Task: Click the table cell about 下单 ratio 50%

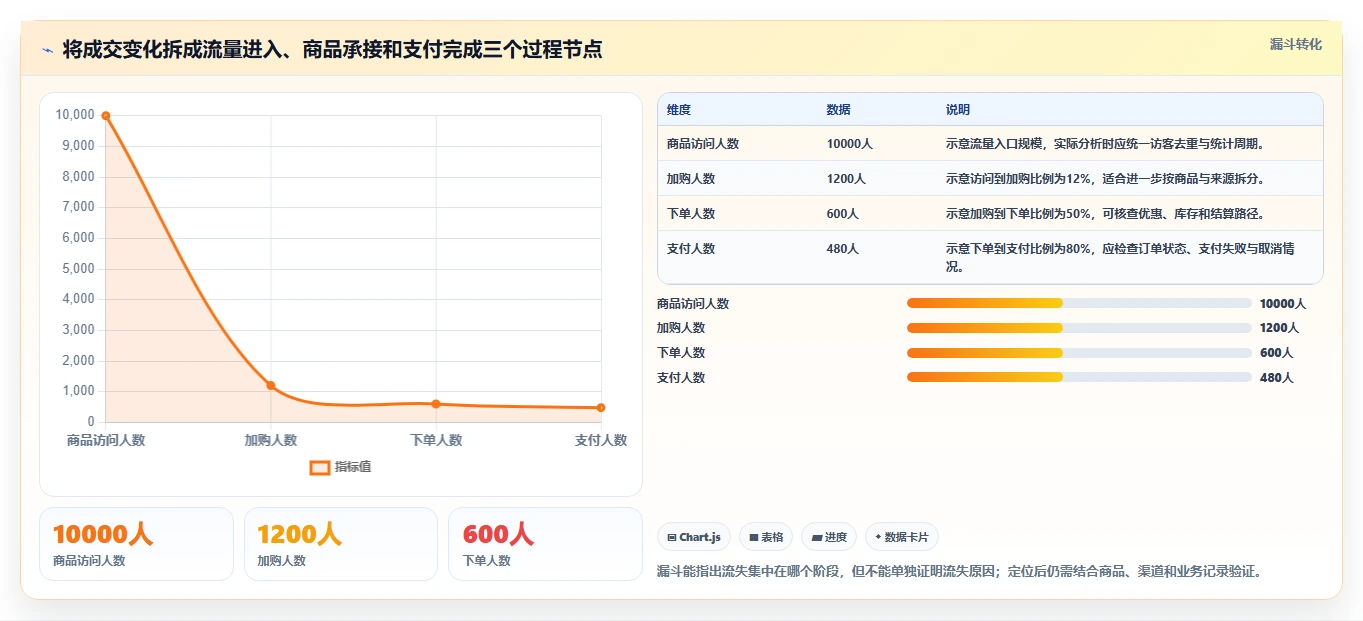Action: (1105, 214)
